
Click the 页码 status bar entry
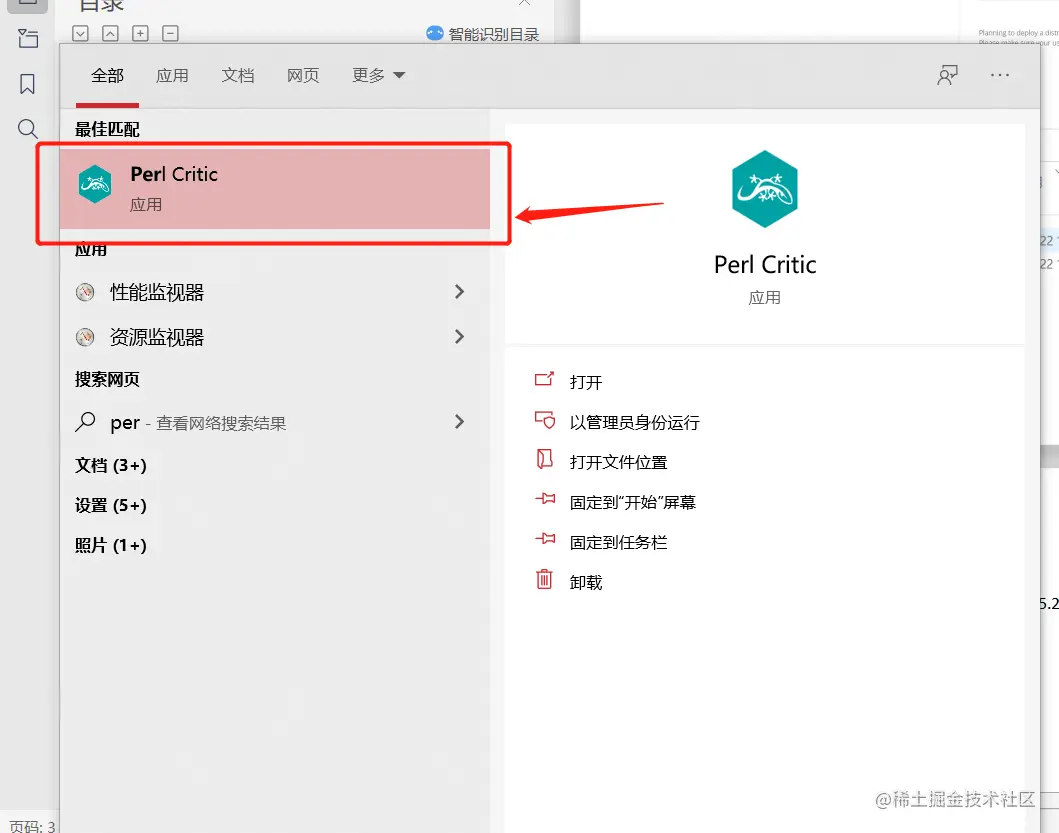pos(32,826)
